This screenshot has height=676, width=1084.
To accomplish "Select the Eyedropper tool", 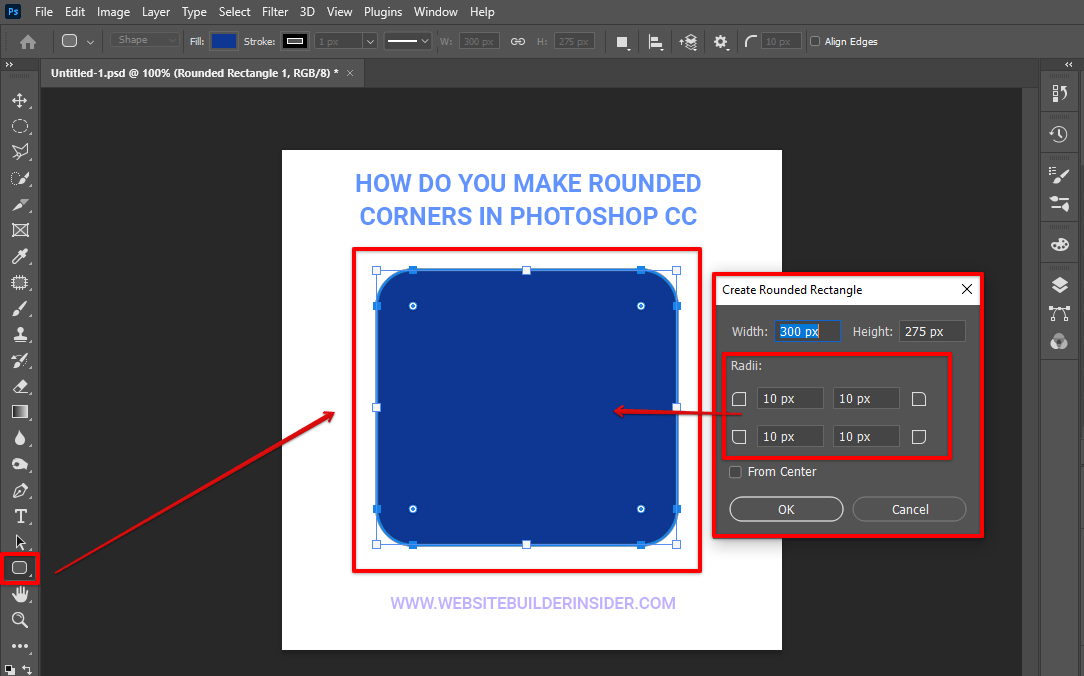I will click(20, 257).
